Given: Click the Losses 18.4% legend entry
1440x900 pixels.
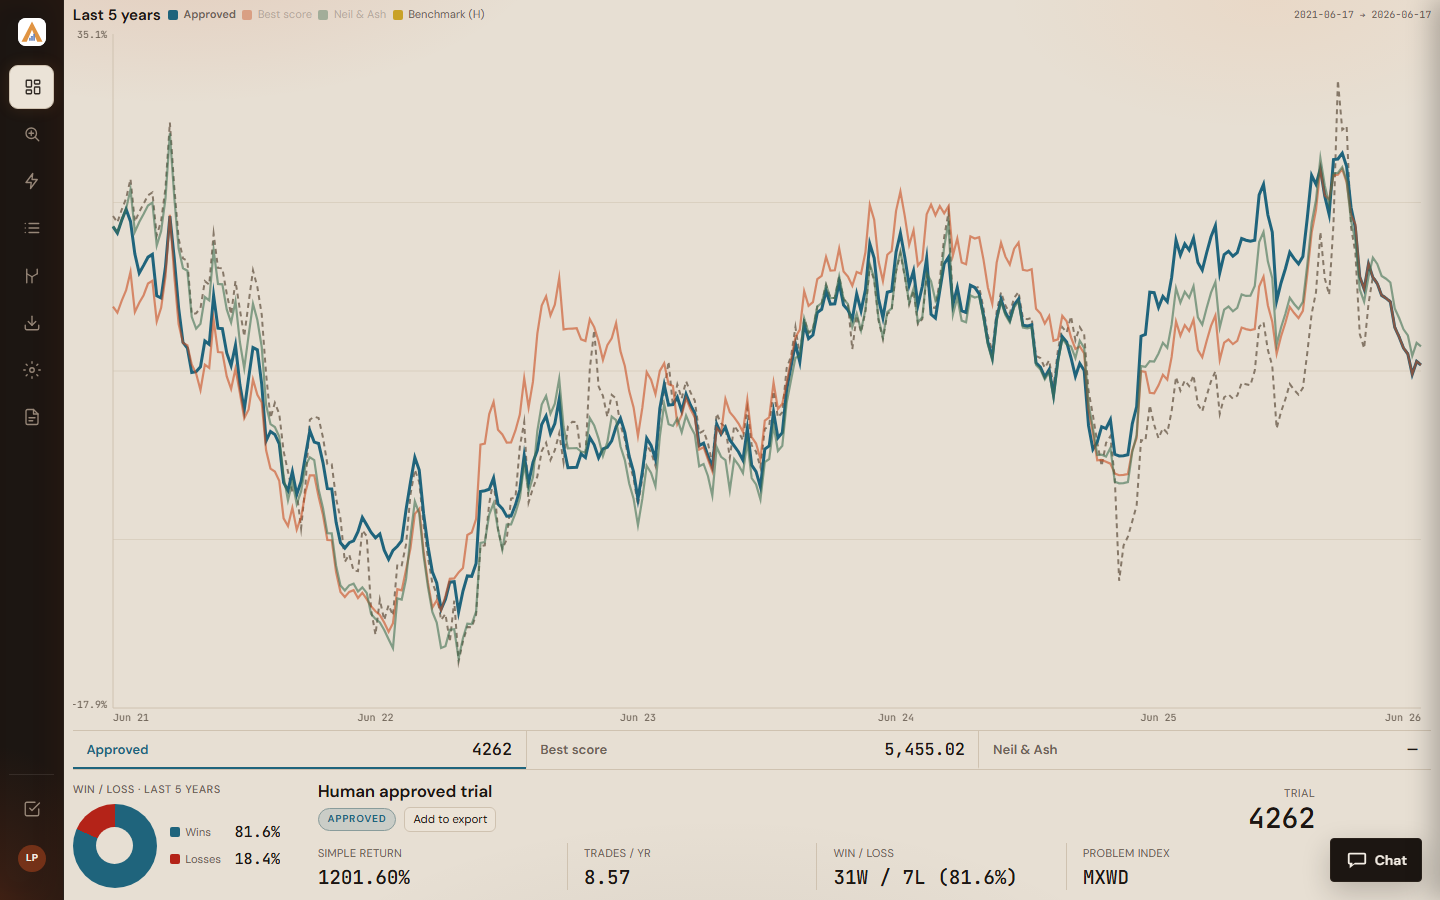Looking at the screenshot, I should (225, 859).
